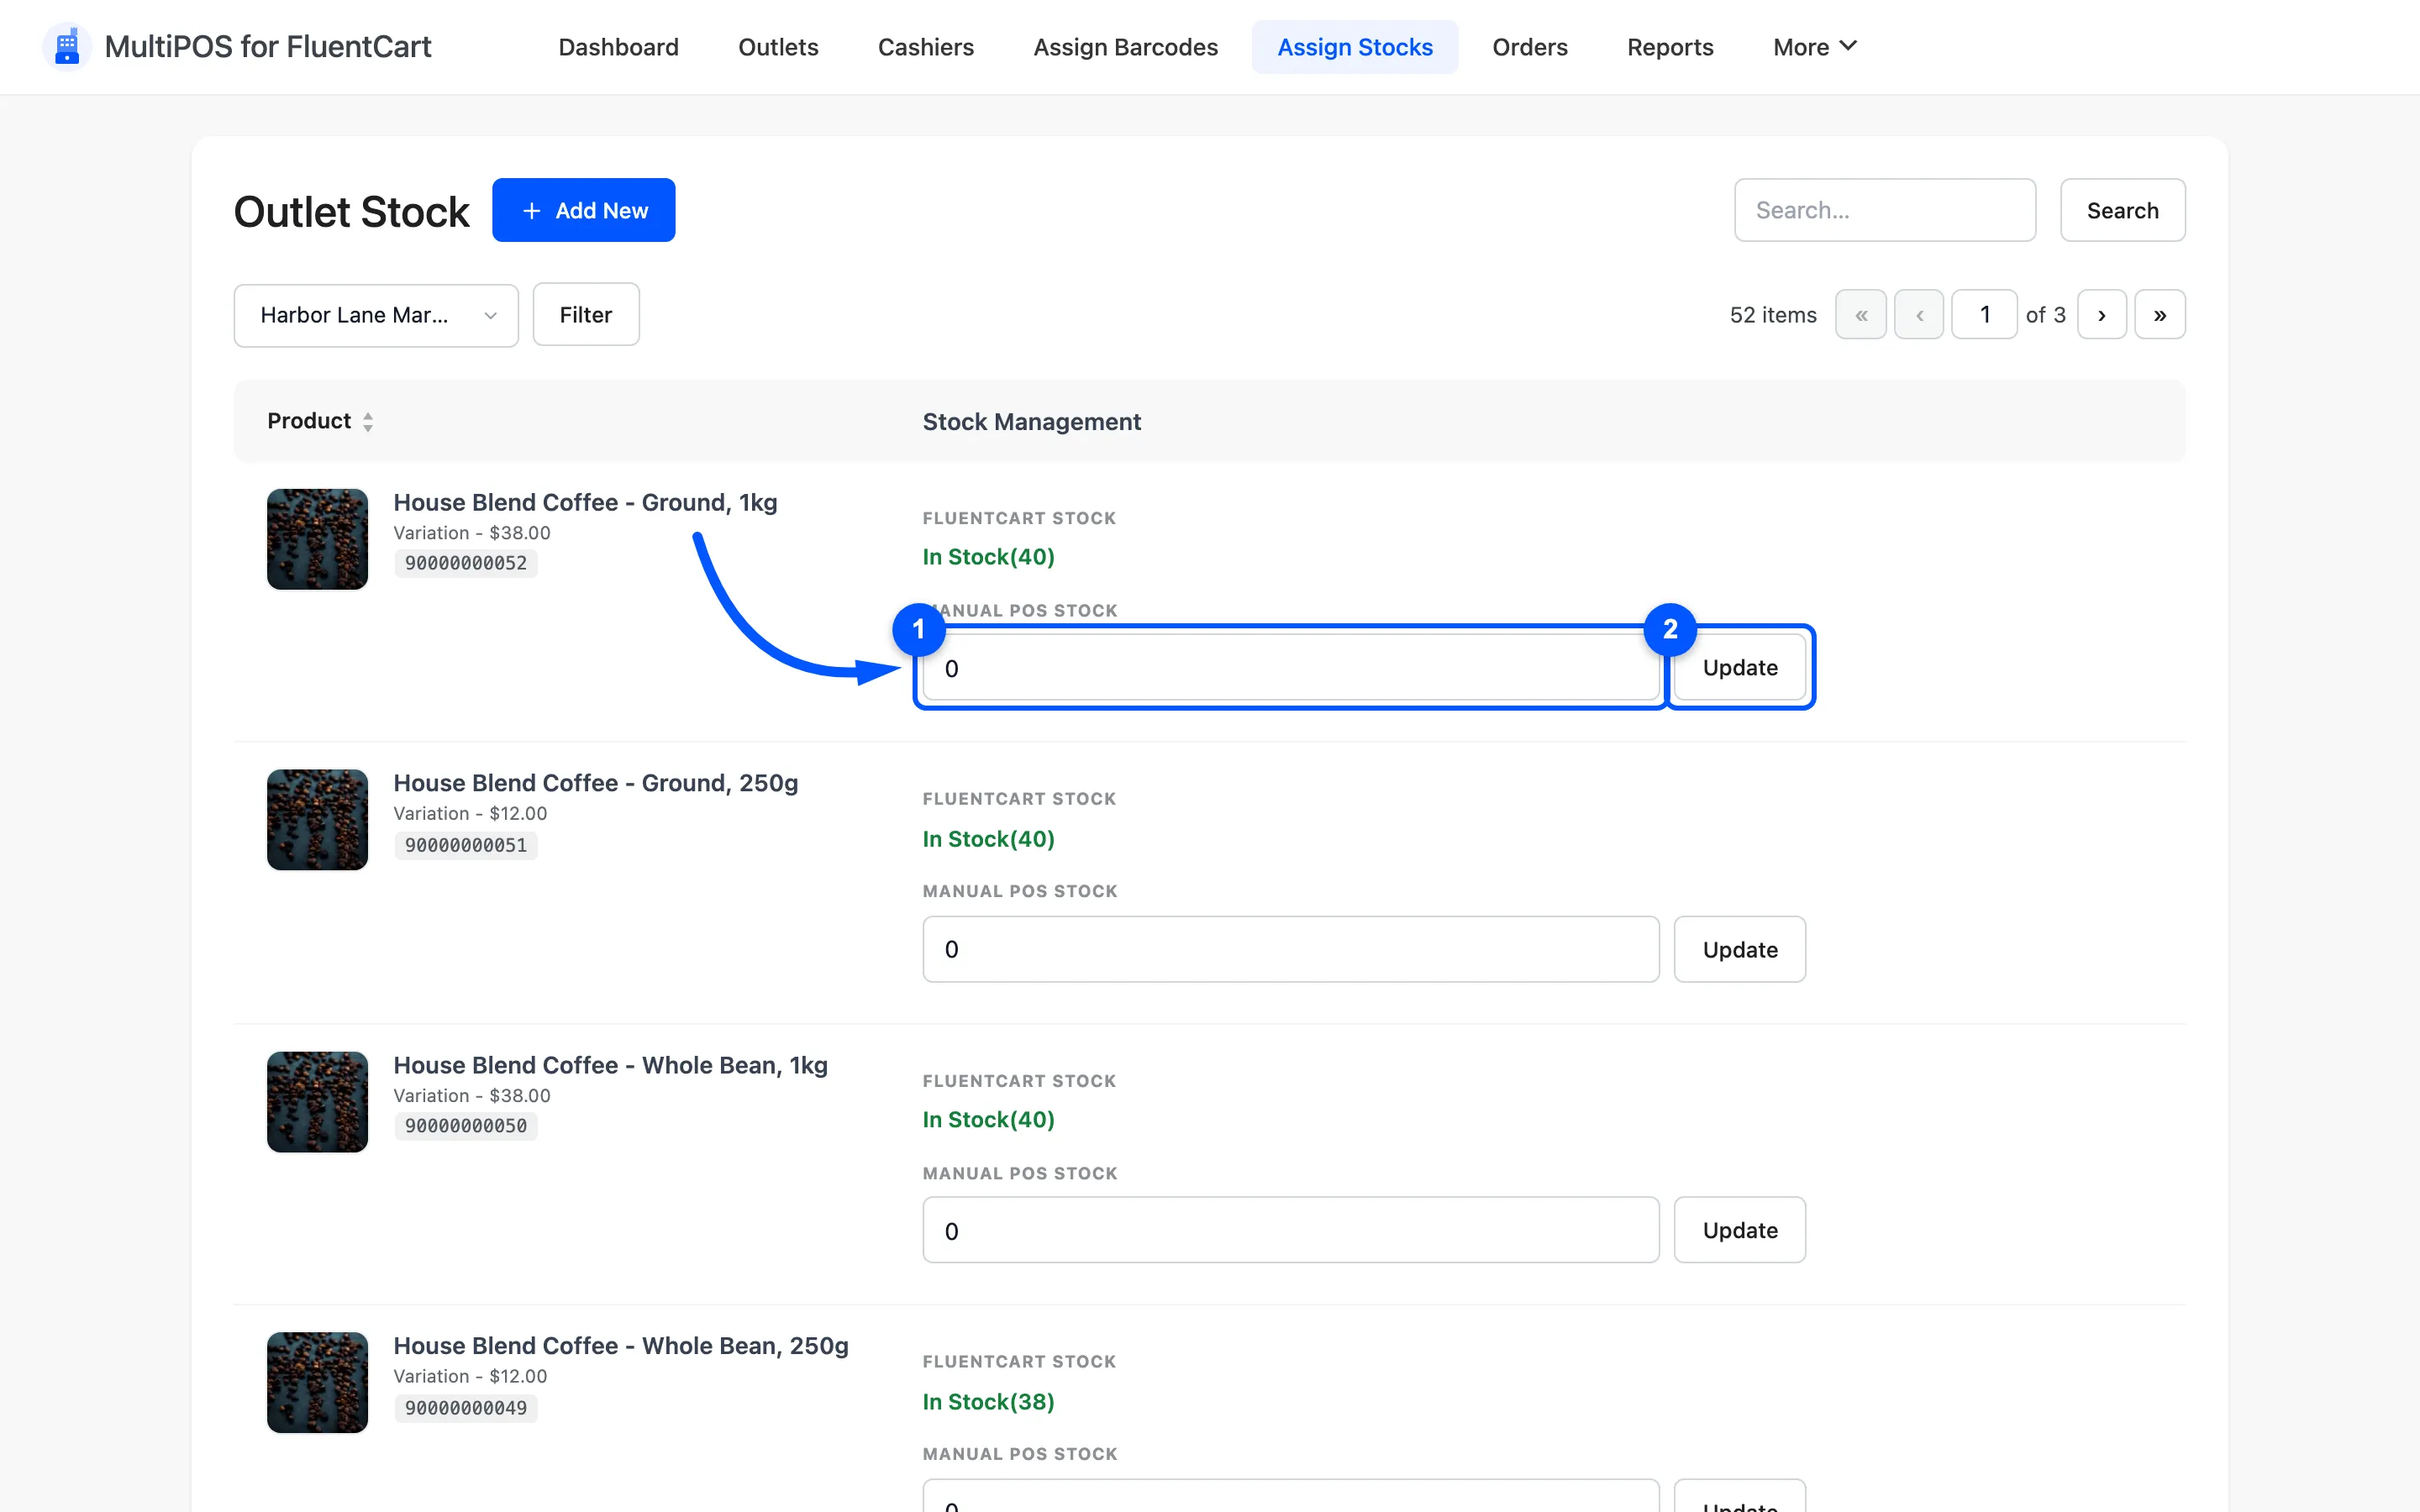
Task: Open the Cashiers tab
Action: coord(925,47)
